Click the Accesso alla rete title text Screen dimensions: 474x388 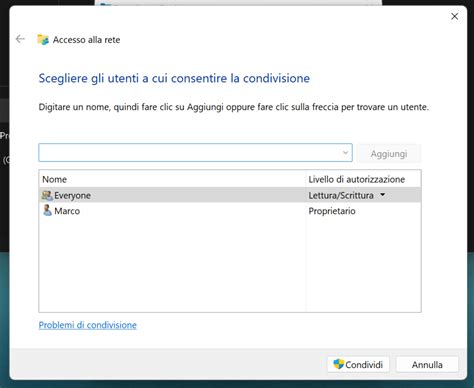tap(86, 40)
